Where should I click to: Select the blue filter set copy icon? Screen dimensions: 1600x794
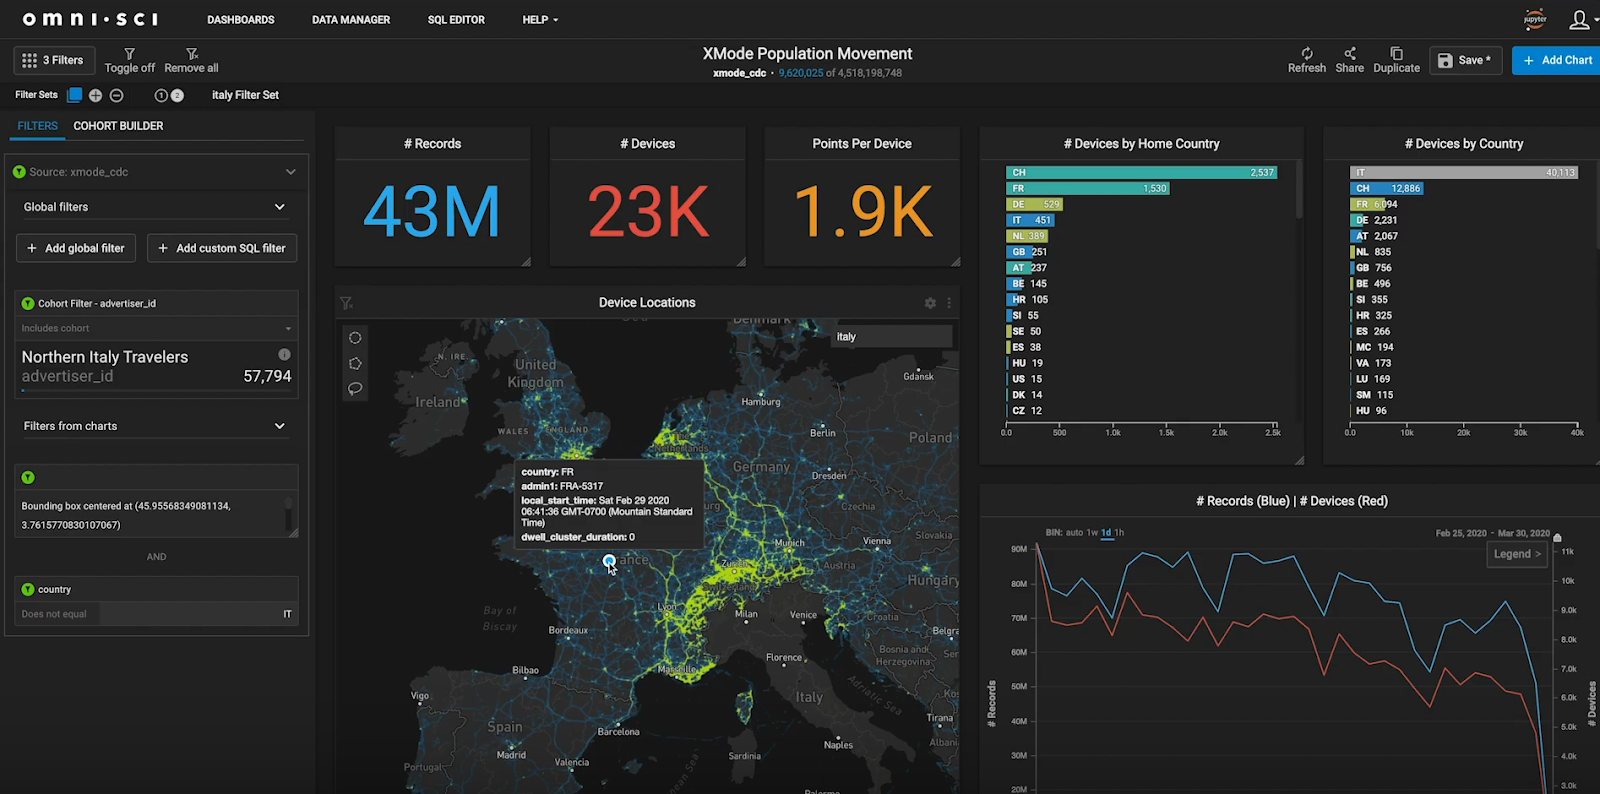coord(74,95)
